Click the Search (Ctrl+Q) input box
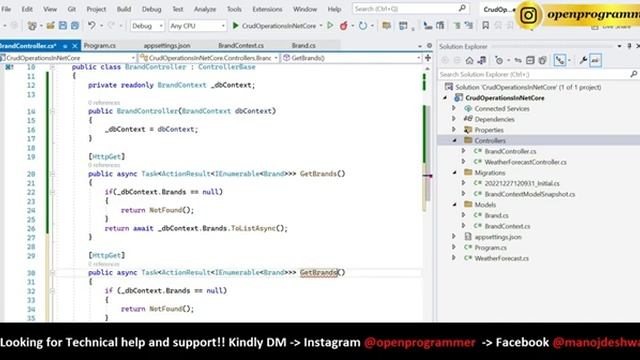The image size is (640, 360). coord(410,9)
